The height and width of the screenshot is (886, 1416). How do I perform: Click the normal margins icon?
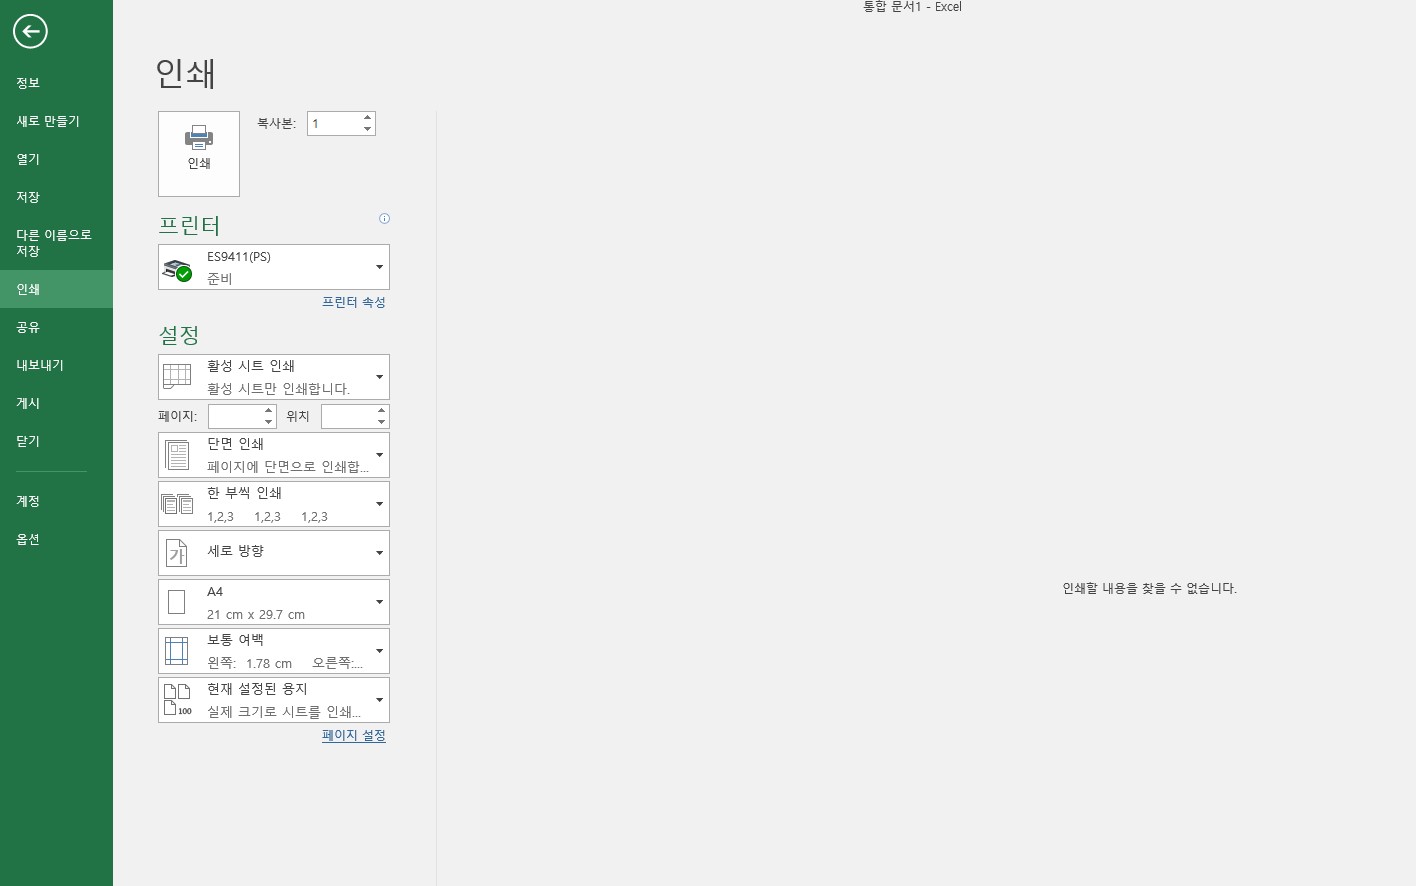tap(177, 651)
